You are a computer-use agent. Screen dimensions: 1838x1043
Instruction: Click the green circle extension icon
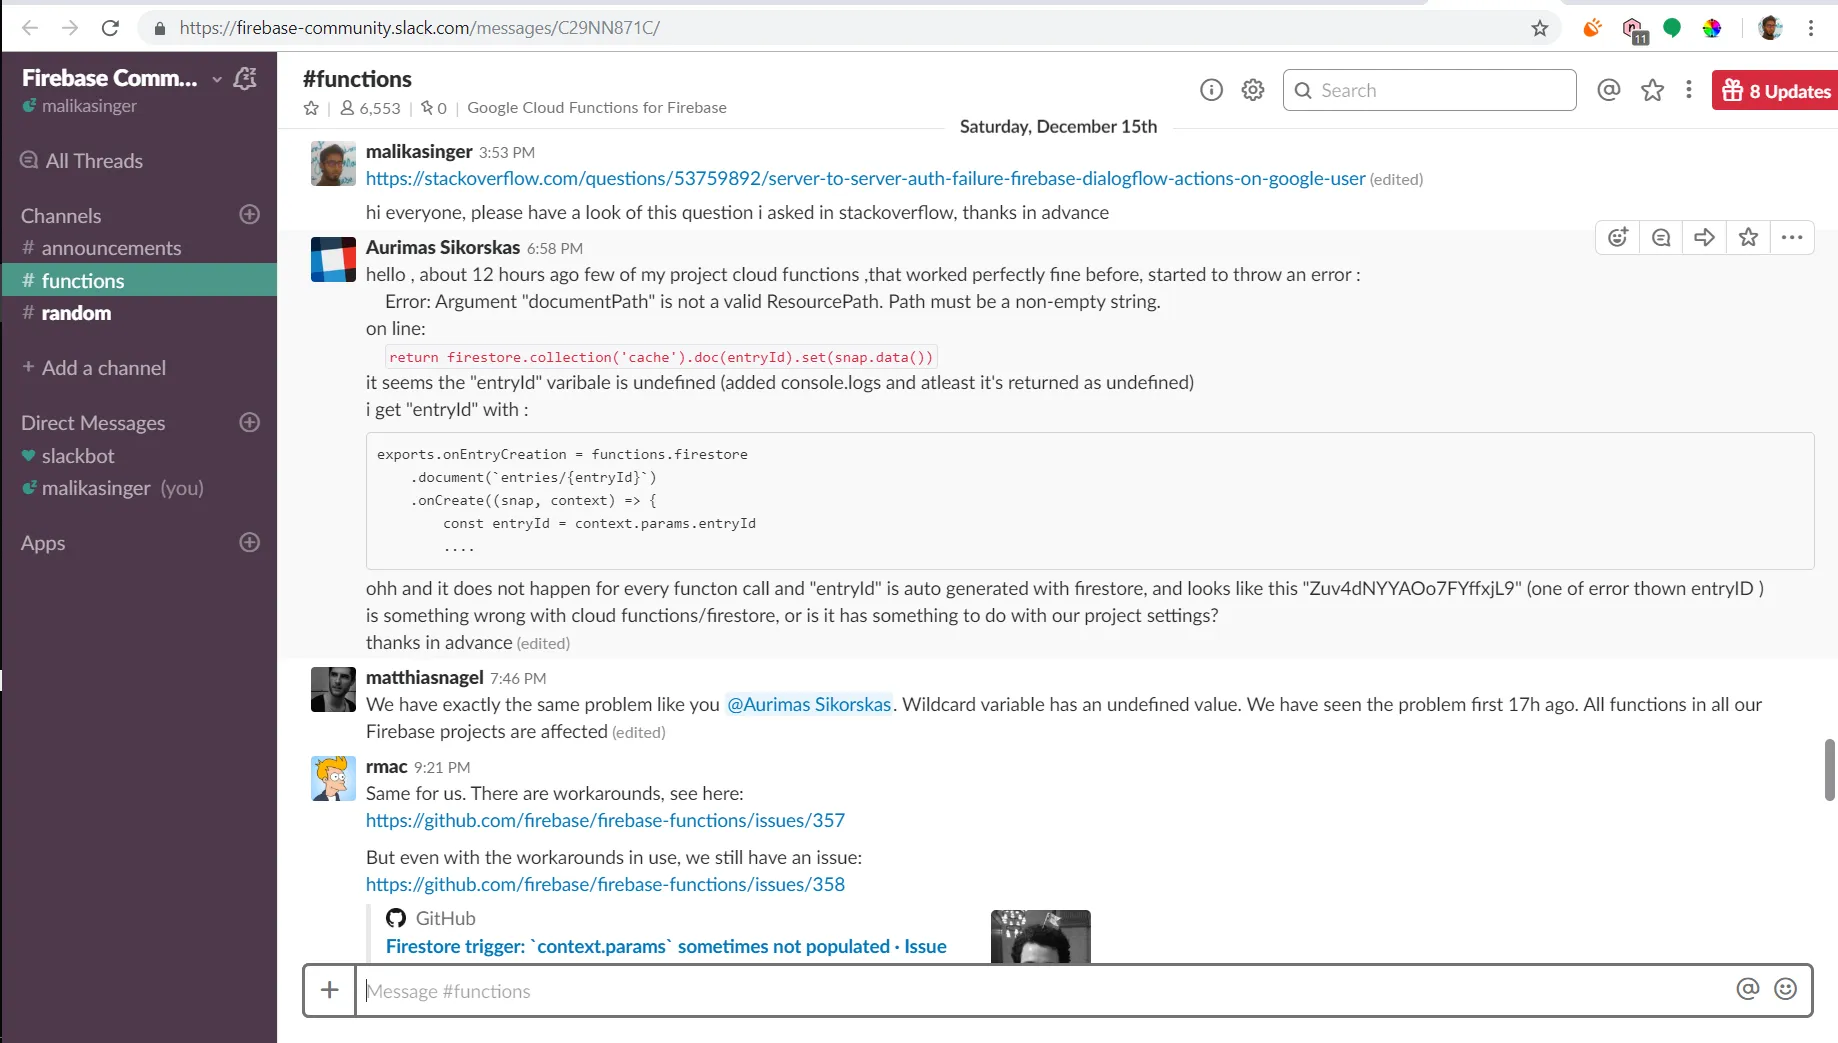click(1672, 28)
